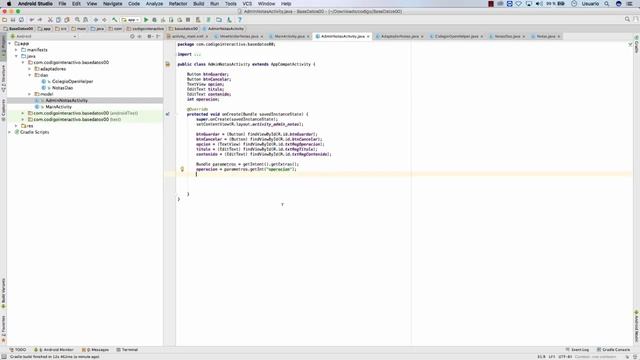Expand the res folder
640x360 pixels.
coord(16,126)
